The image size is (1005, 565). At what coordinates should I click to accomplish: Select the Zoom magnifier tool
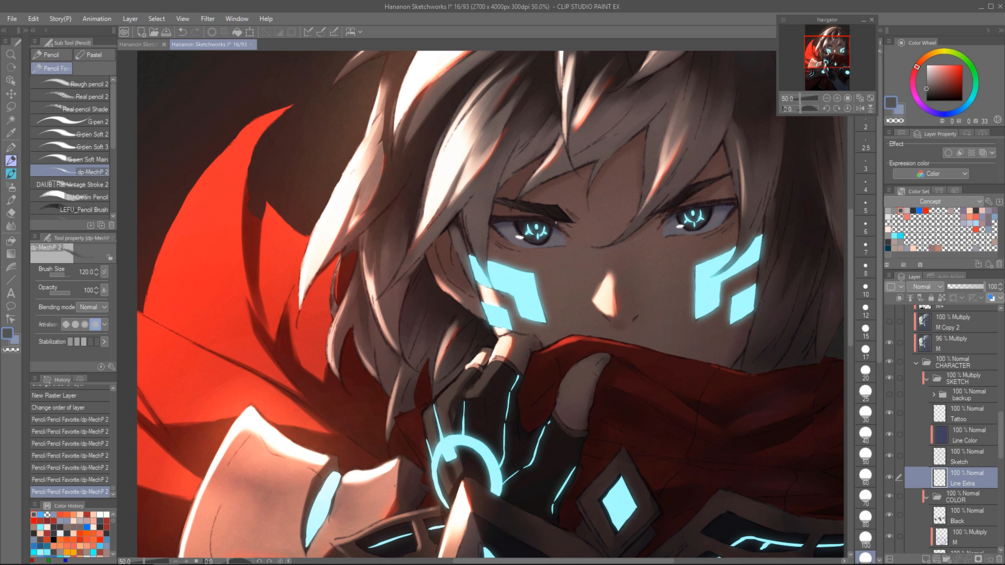click(11, 55)
